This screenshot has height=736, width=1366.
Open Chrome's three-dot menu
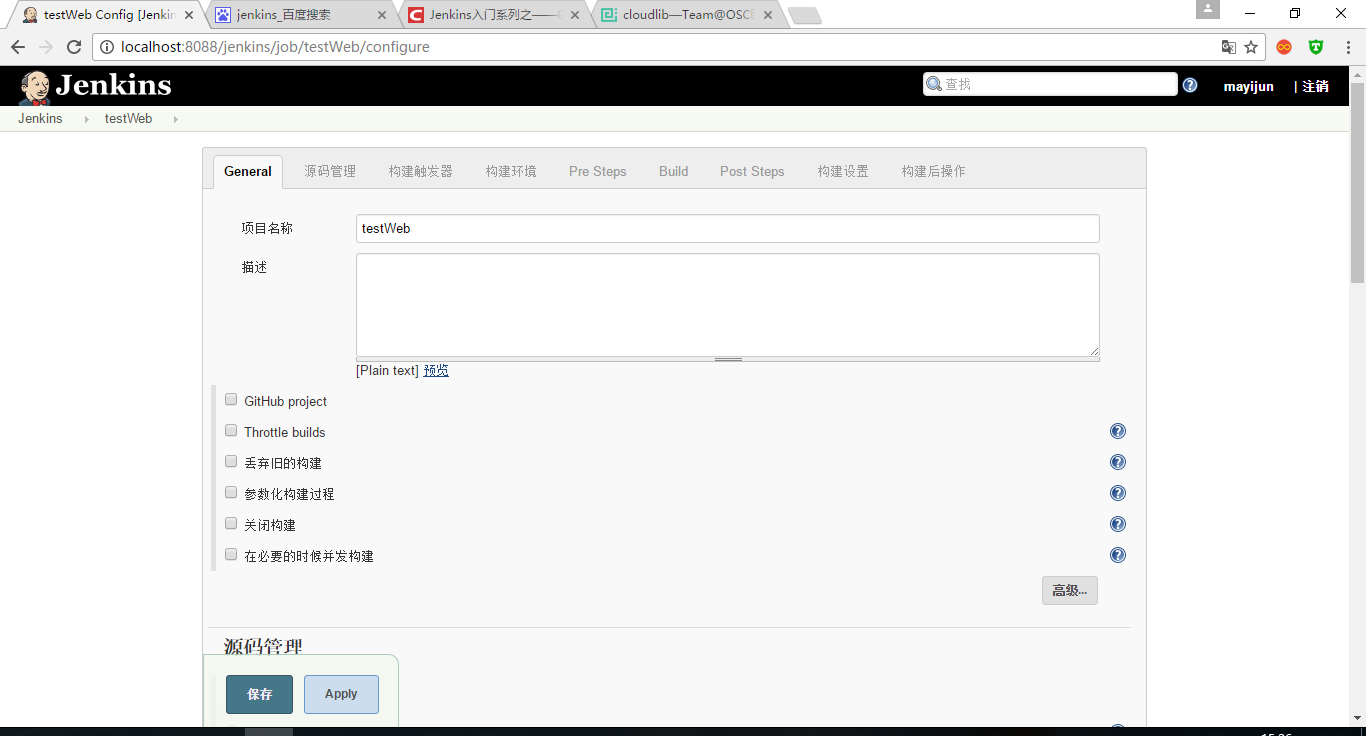pyautogui.click(x=1348, y=47)
